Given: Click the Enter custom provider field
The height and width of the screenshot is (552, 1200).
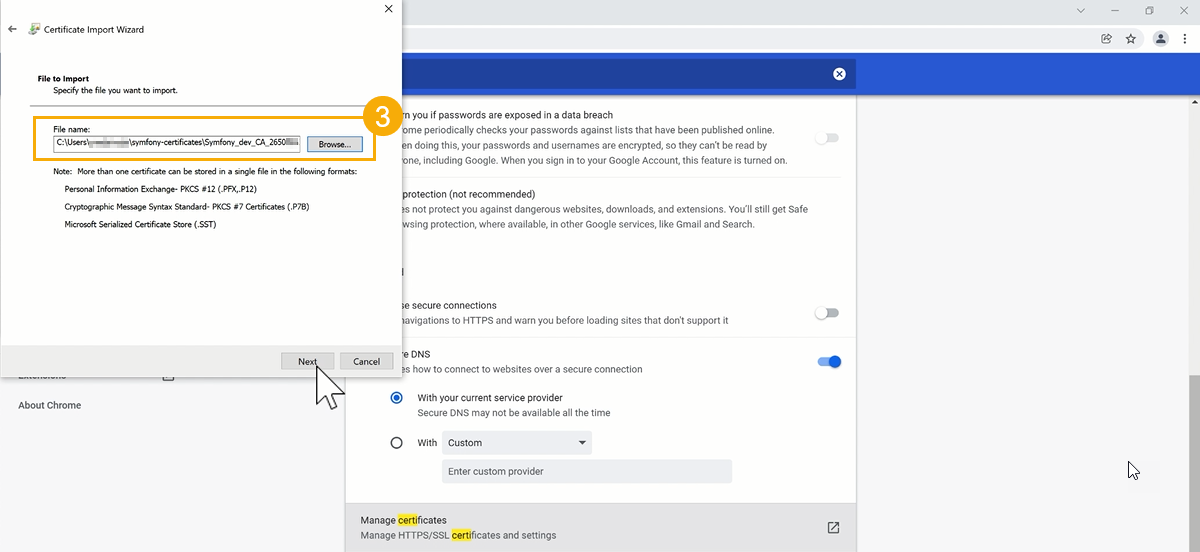Looking at the screenshot, I should point(586,471).
